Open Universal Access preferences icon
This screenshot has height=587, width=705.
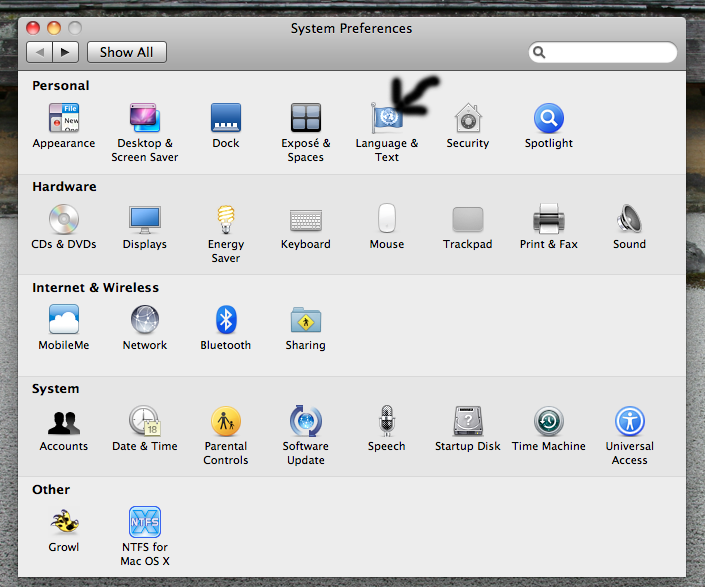tap(629, 421)
